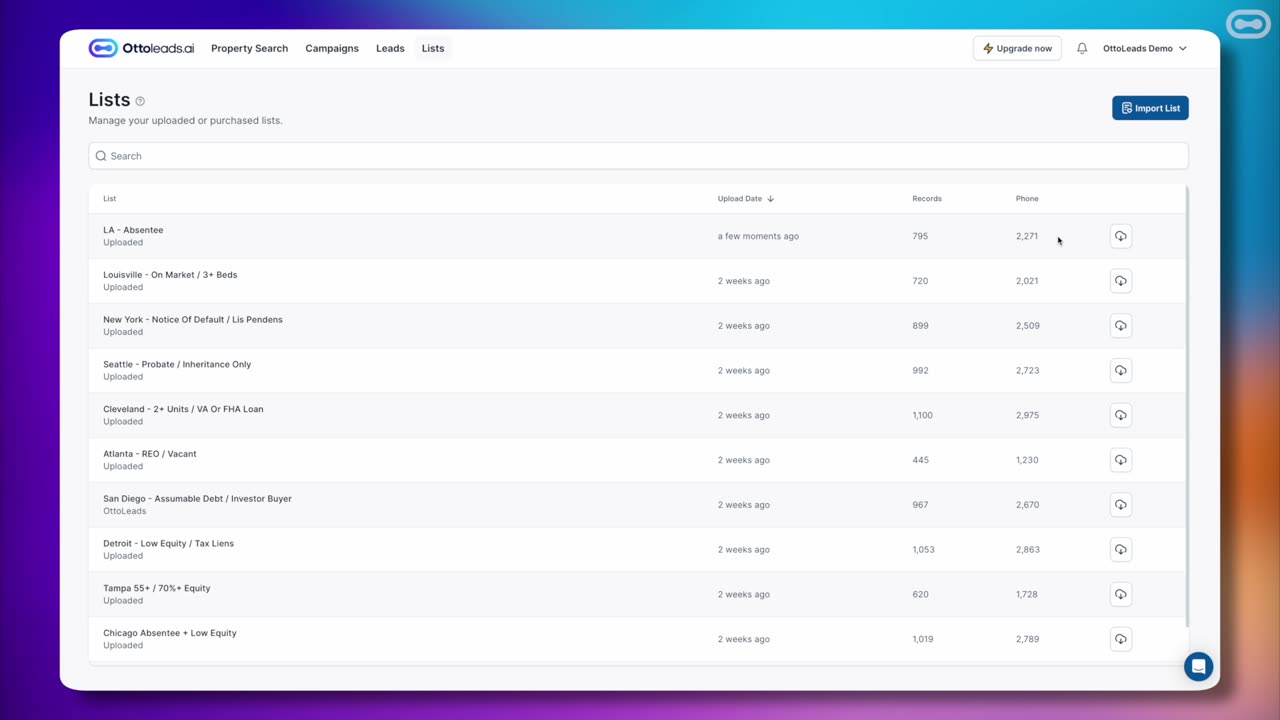Click the OttoLeads source label under San Diego
The height and width of the screenshot is (720, 1280).
124,511
